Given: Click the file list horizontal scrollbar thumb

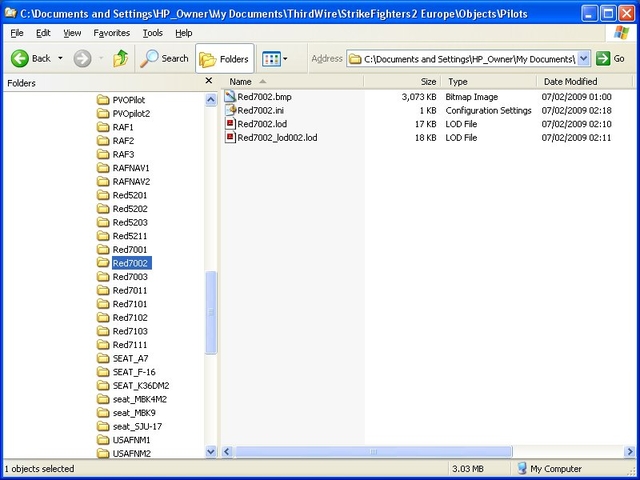Looking at the screenshot, I should (x=373, y=451).
